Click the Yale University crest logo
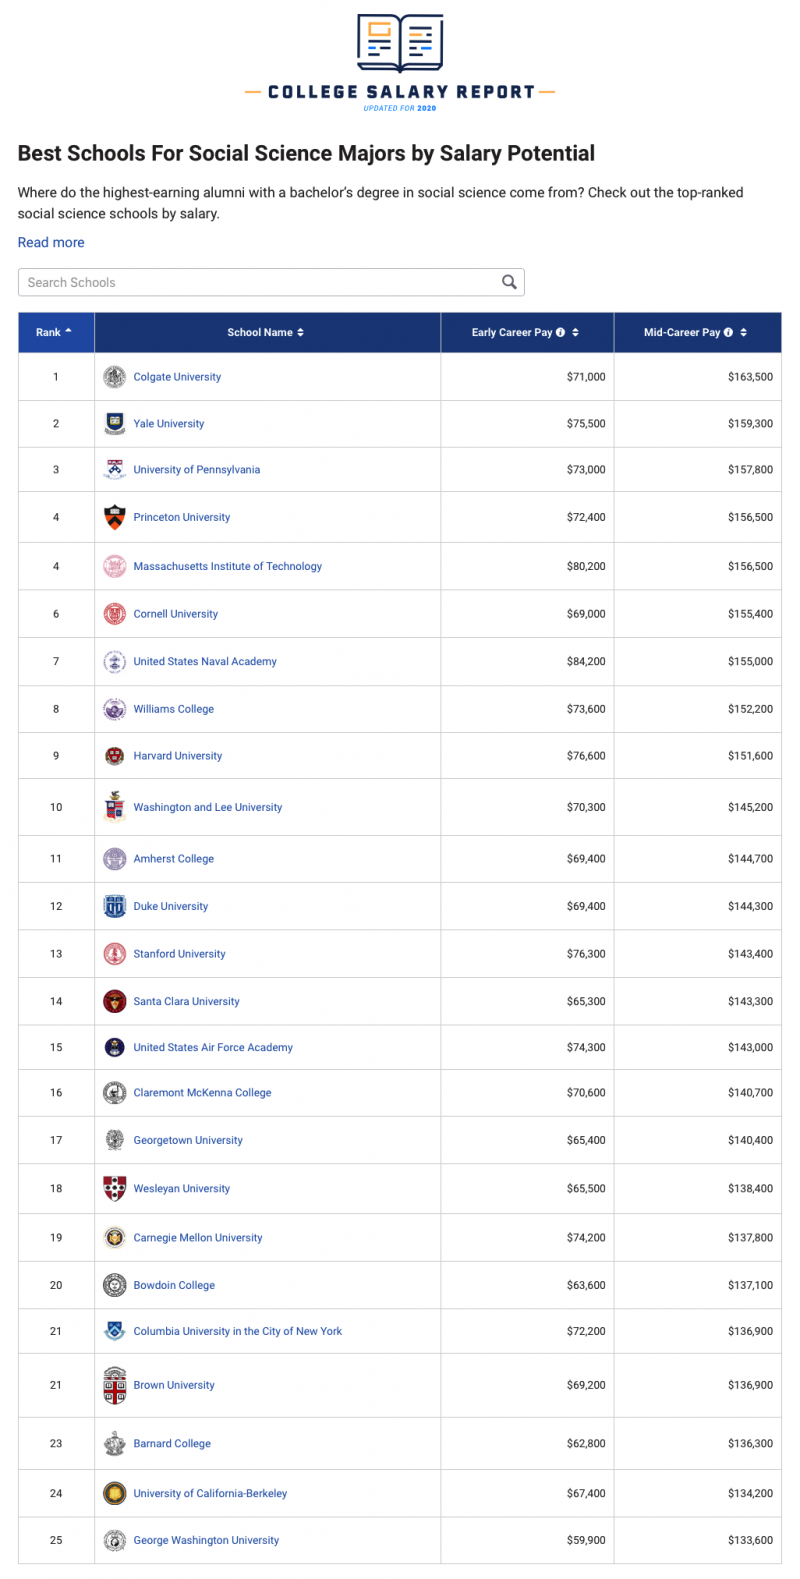The height and width of the screenshot is (1579, 800). (x=115, y=423)
